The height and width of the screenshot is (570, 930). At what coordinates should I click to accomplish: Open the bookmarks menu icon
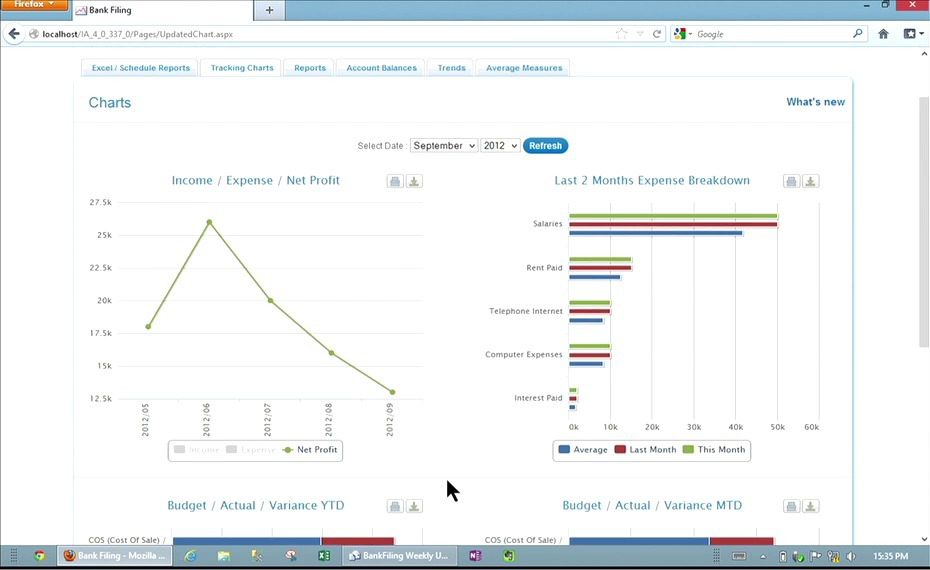point(913,34)
